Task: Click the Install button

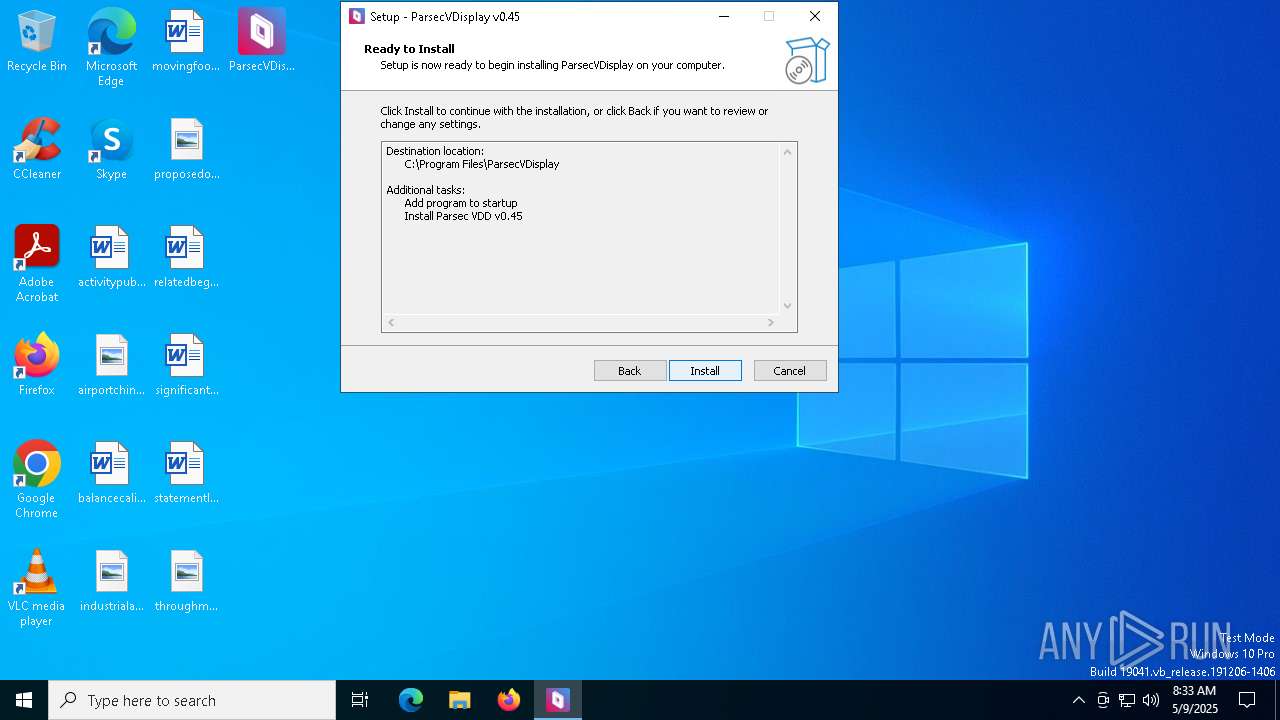Action: pos(705,370)
